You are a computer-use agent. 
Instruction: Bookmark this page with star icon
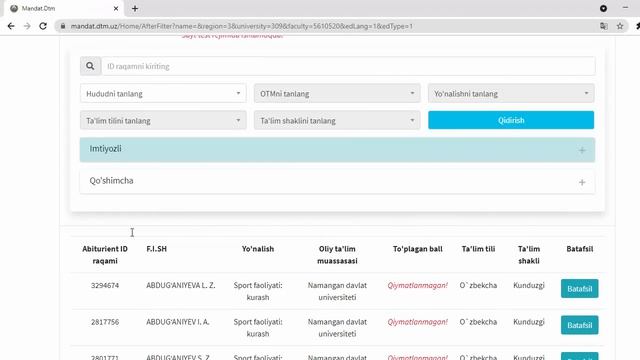click(620, 26)
